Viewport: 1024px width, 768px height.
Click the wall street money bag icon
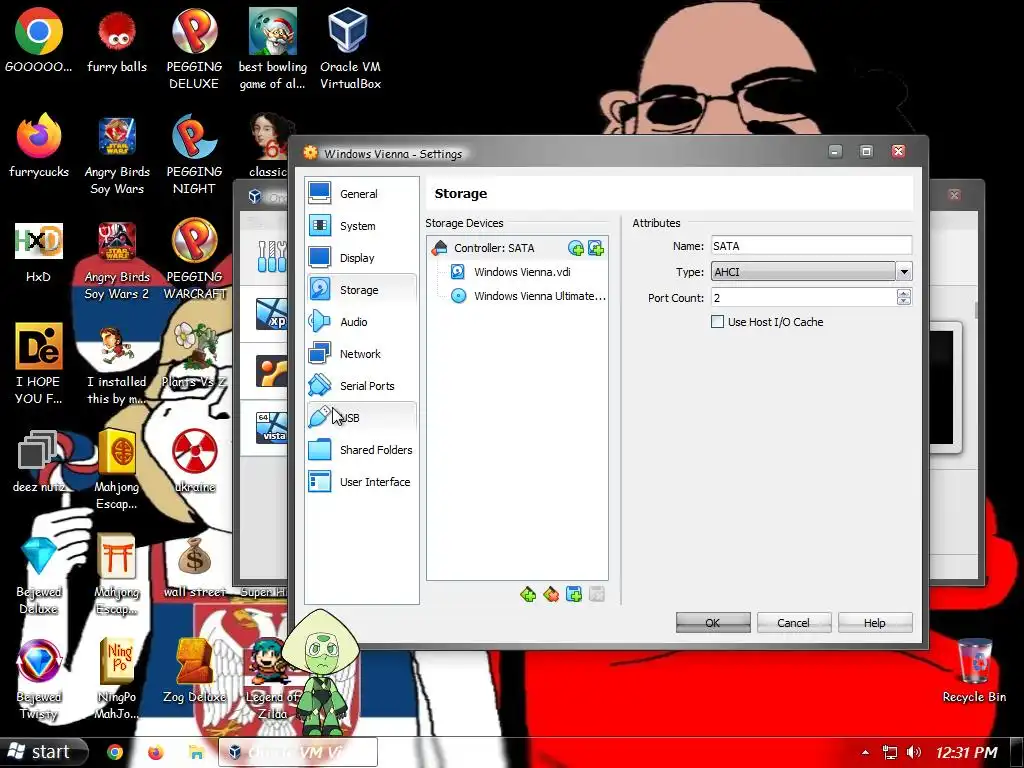coord(195,568)
